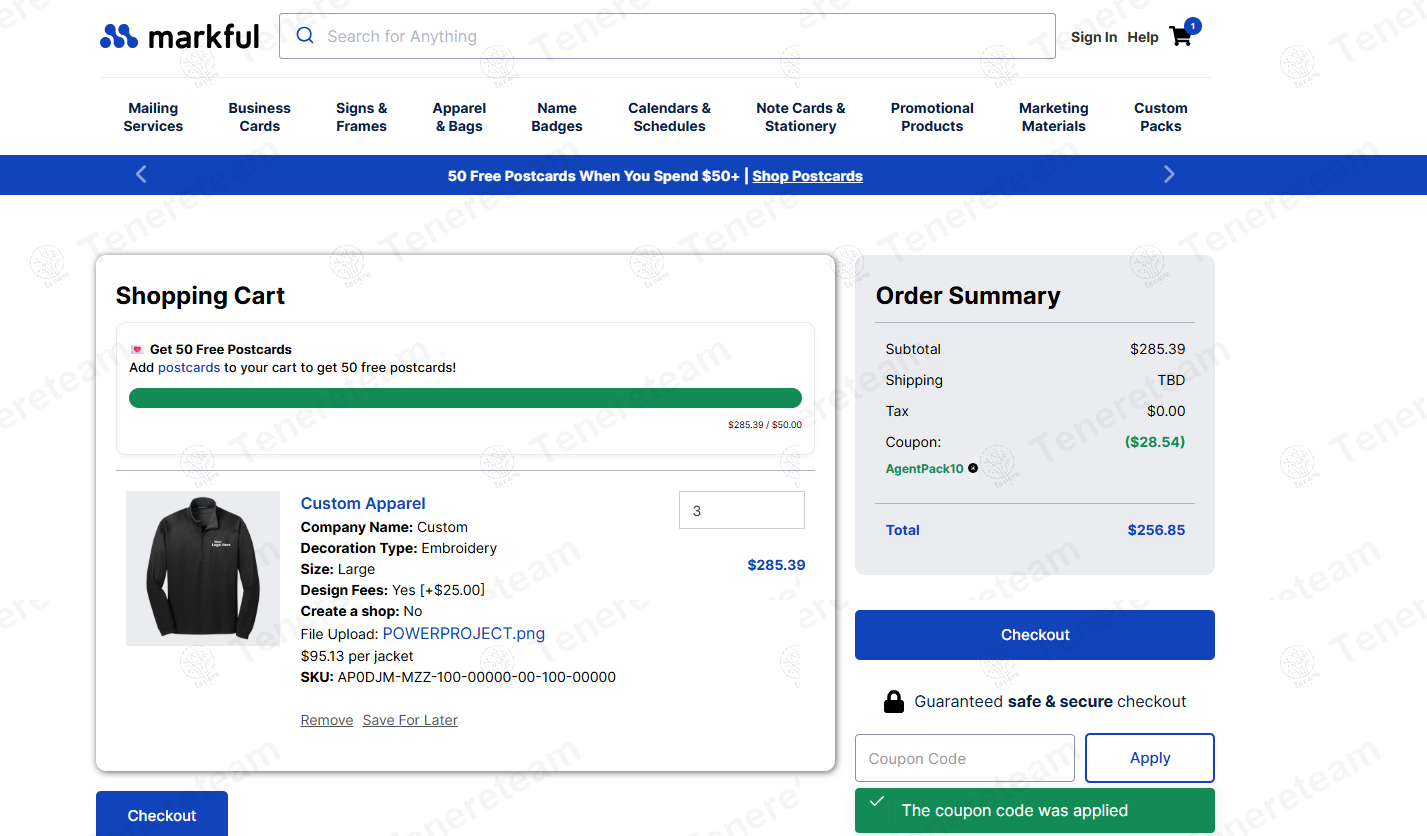
Task: Click the 'coupon code was applied' notification
Action: (1035, 810)
